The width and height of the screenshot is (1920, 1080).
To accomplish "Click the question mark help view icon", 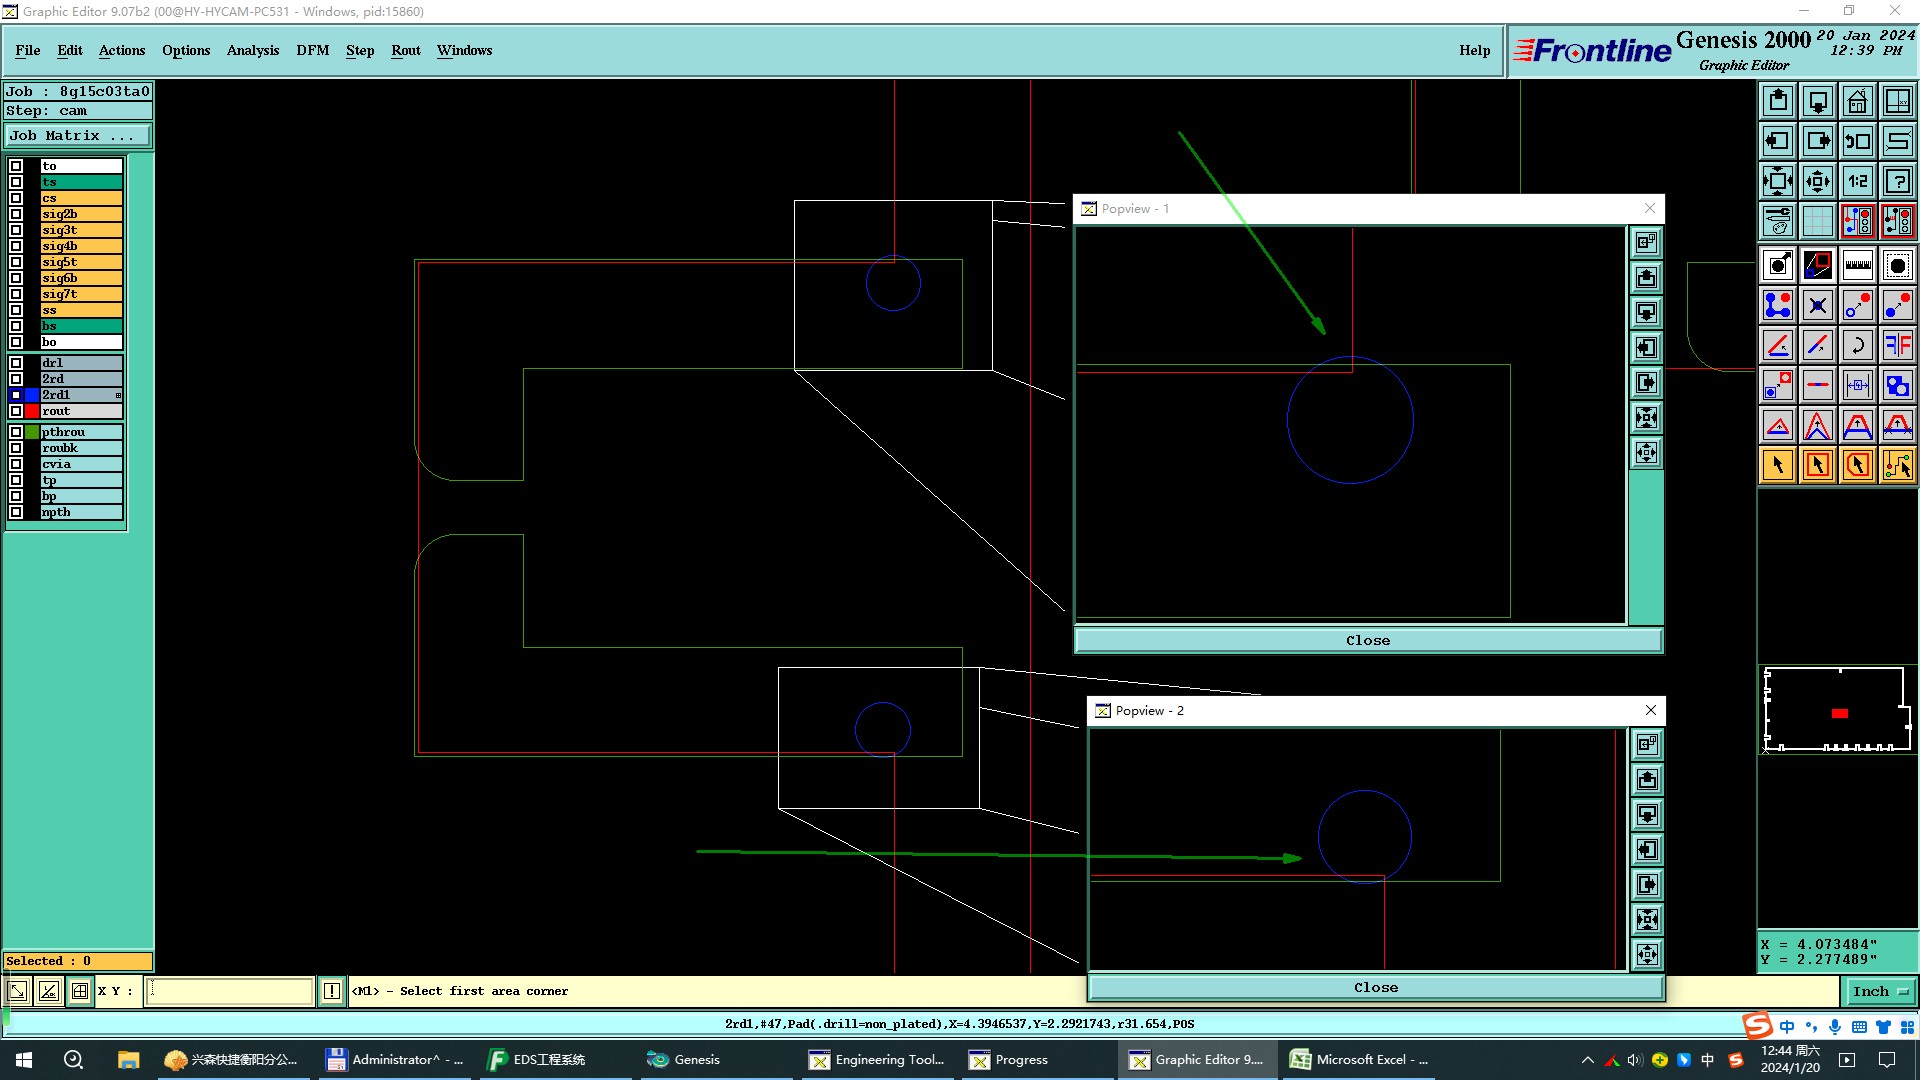I will (x=1897, y=181).
